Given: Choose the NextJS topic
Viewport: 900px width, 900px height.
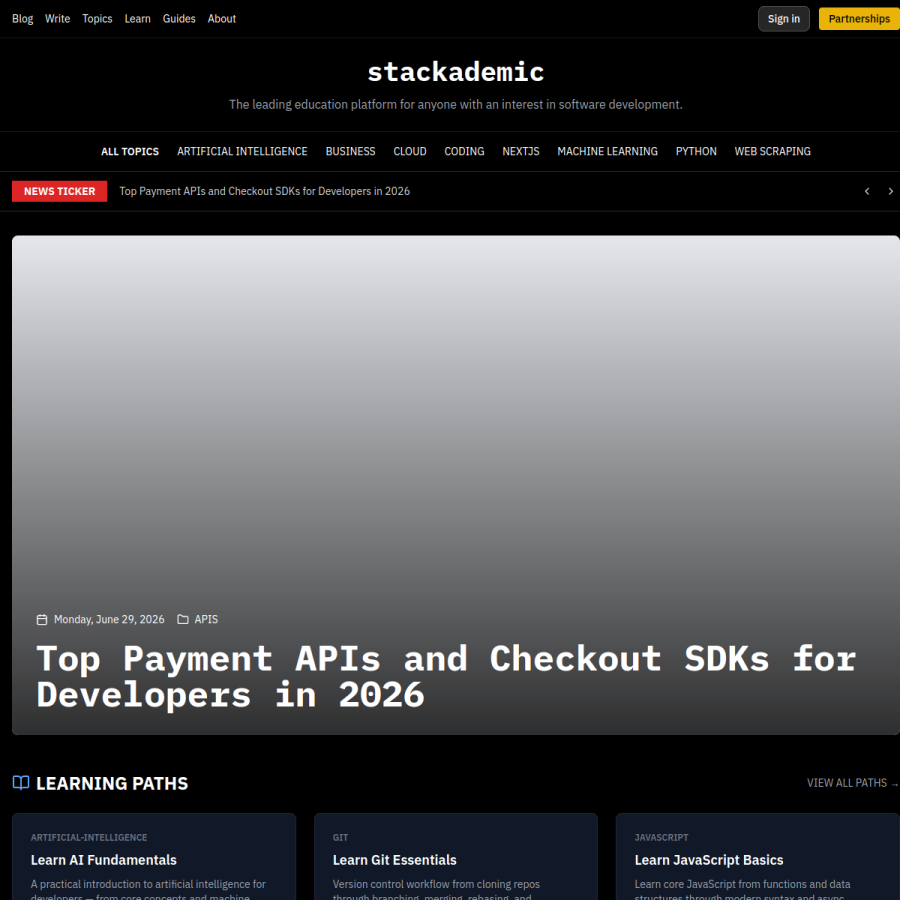Looking at the screenshot, I should [521, 152].
